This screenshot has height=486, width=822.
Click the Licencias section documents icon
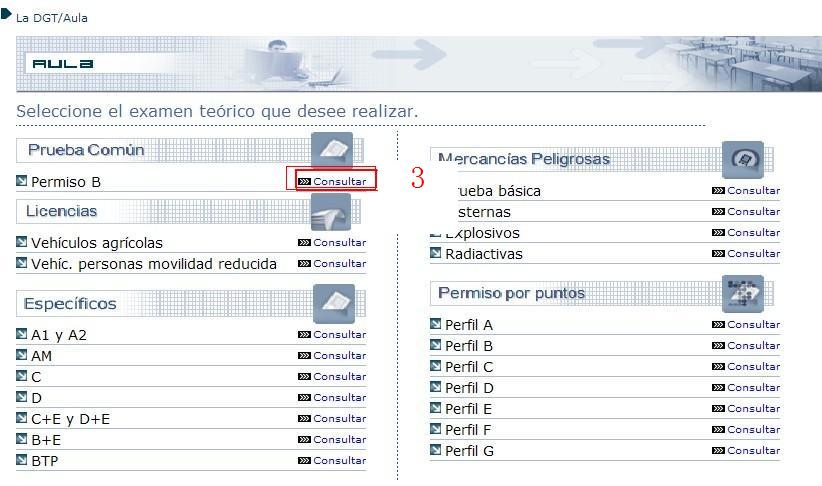tap(332, 211)
